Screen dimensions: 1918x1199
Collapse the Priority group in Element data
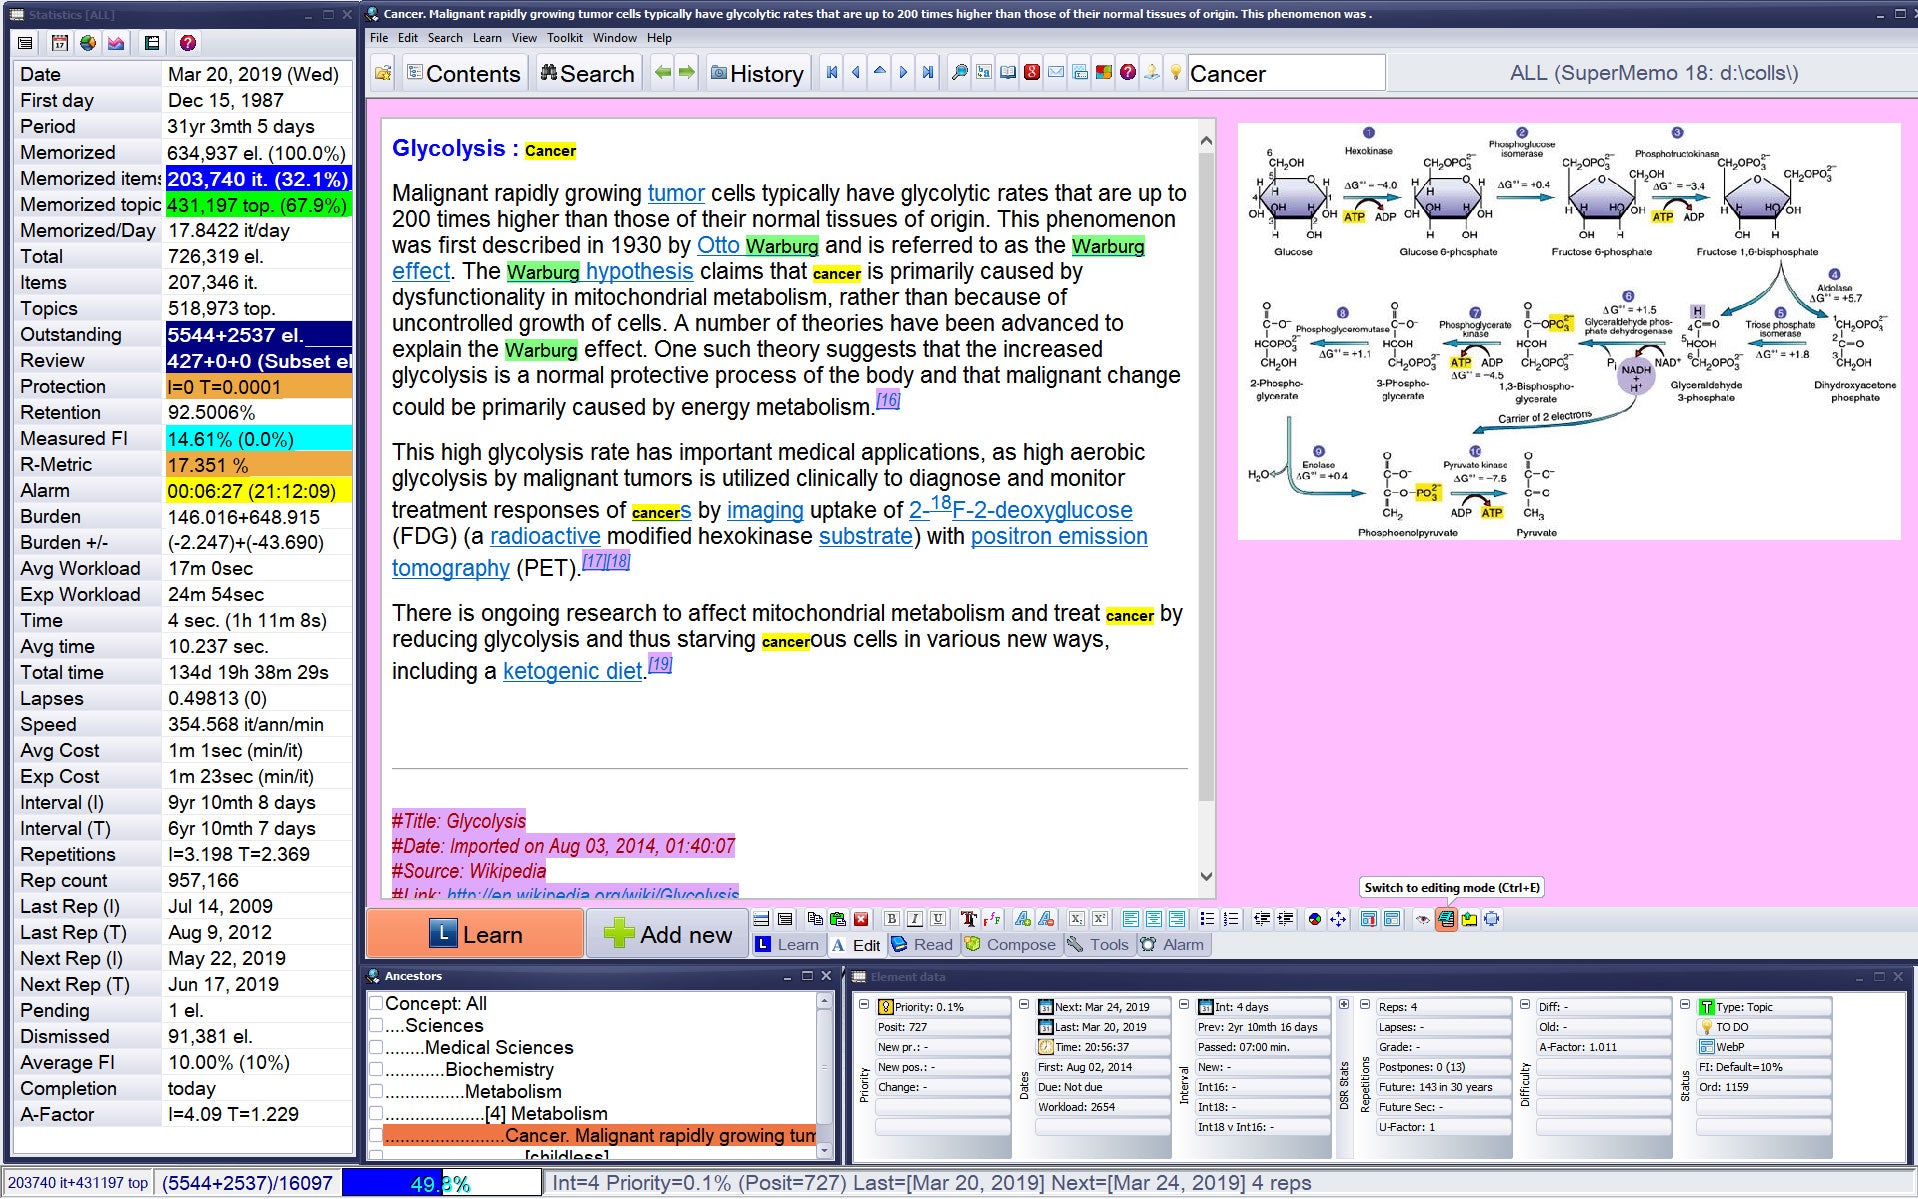864,1004
